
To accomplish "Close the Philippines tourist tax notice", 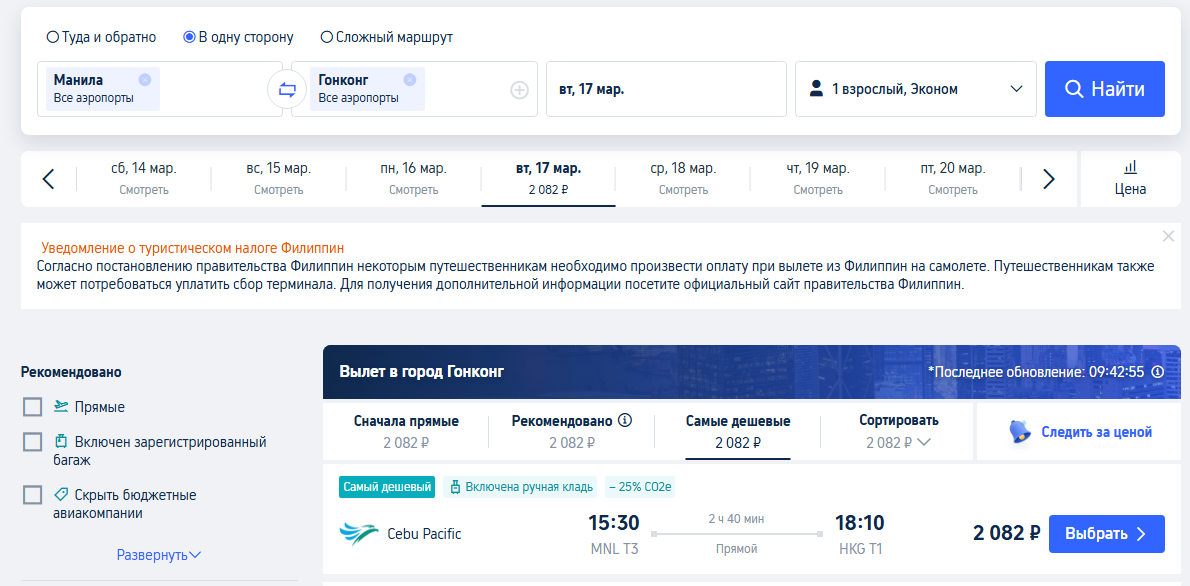I will click(1169, 236).
